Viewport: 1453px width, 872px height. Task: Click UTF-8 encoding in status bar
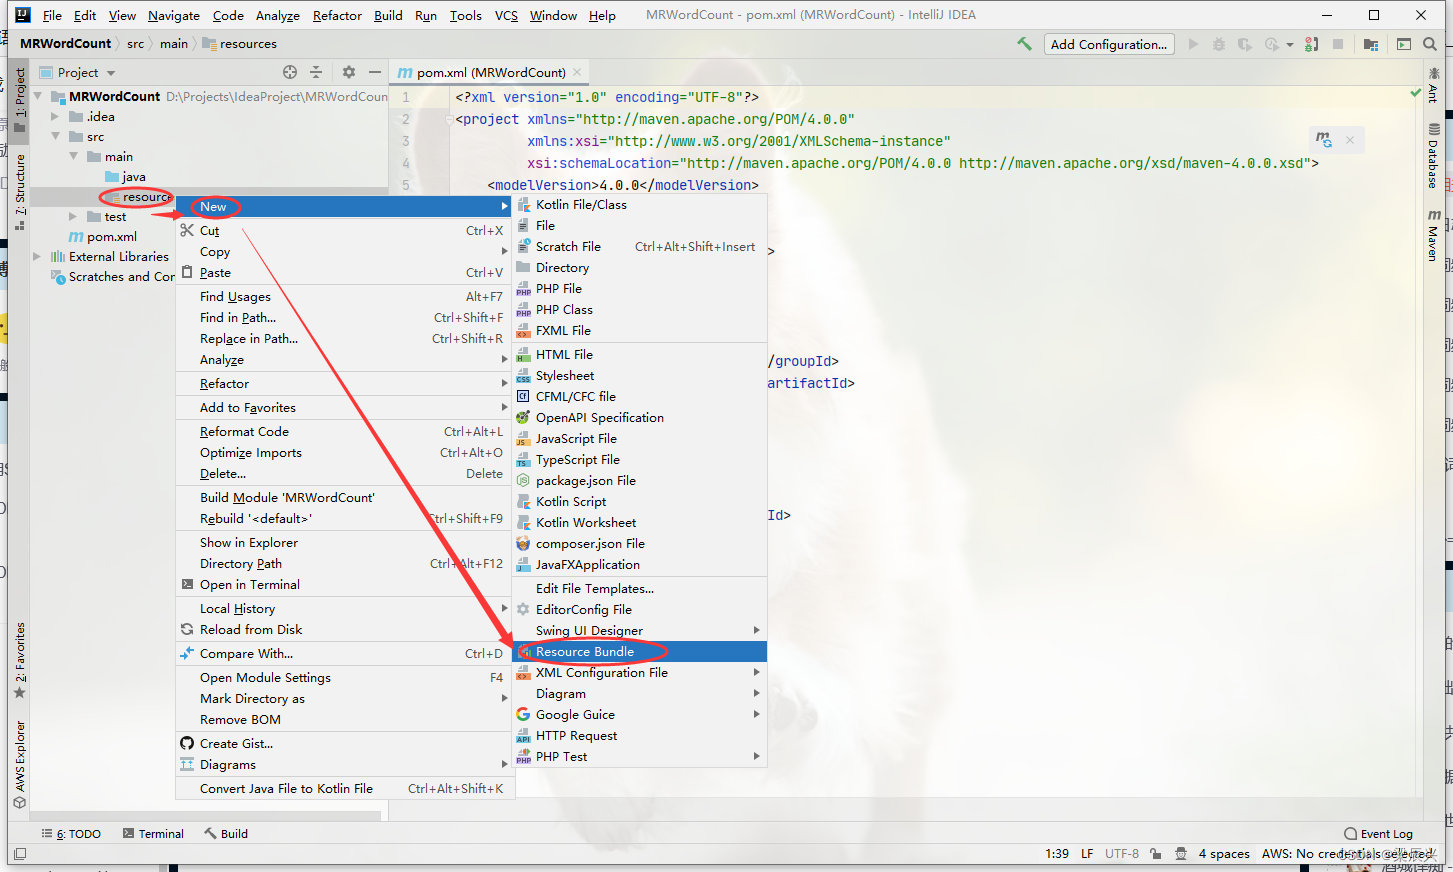1122,854
